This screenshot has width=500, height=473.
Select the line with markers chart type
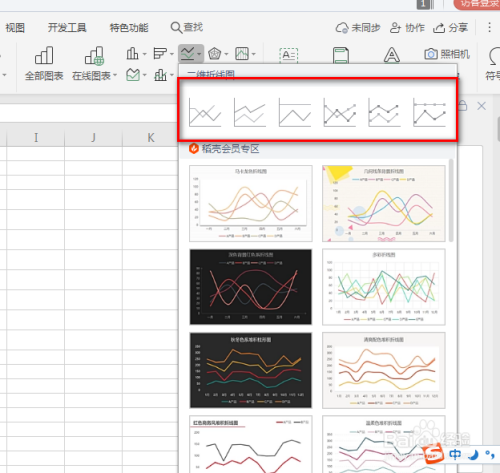pyautogui.click(x=340, y=112)
